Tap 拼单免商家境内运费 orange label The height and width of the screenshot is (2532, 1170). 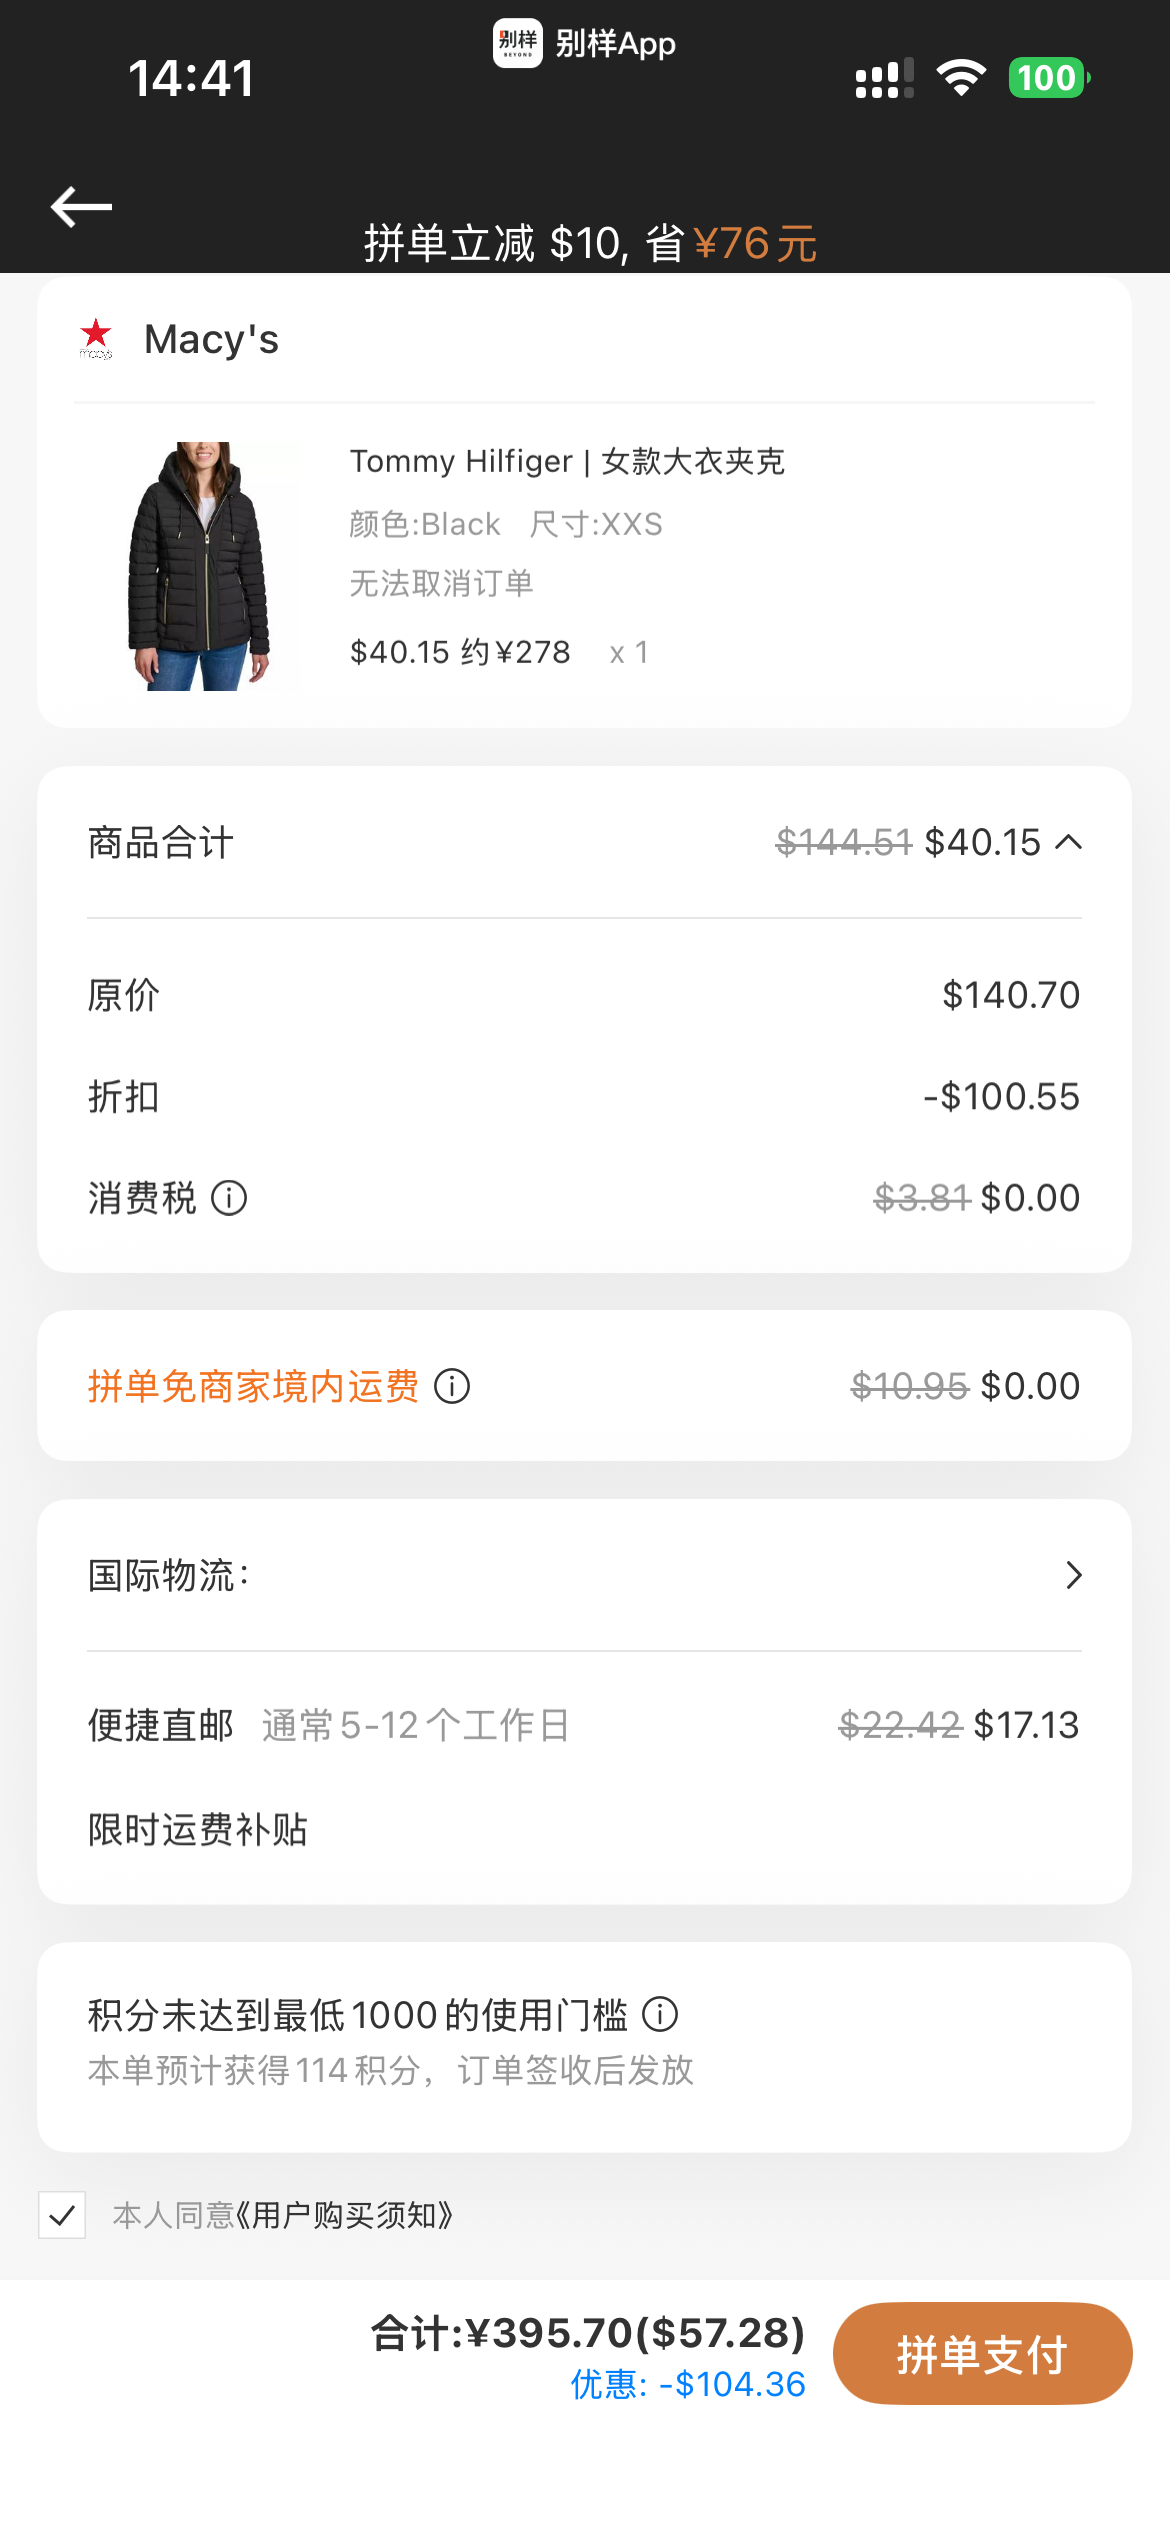253,1387
